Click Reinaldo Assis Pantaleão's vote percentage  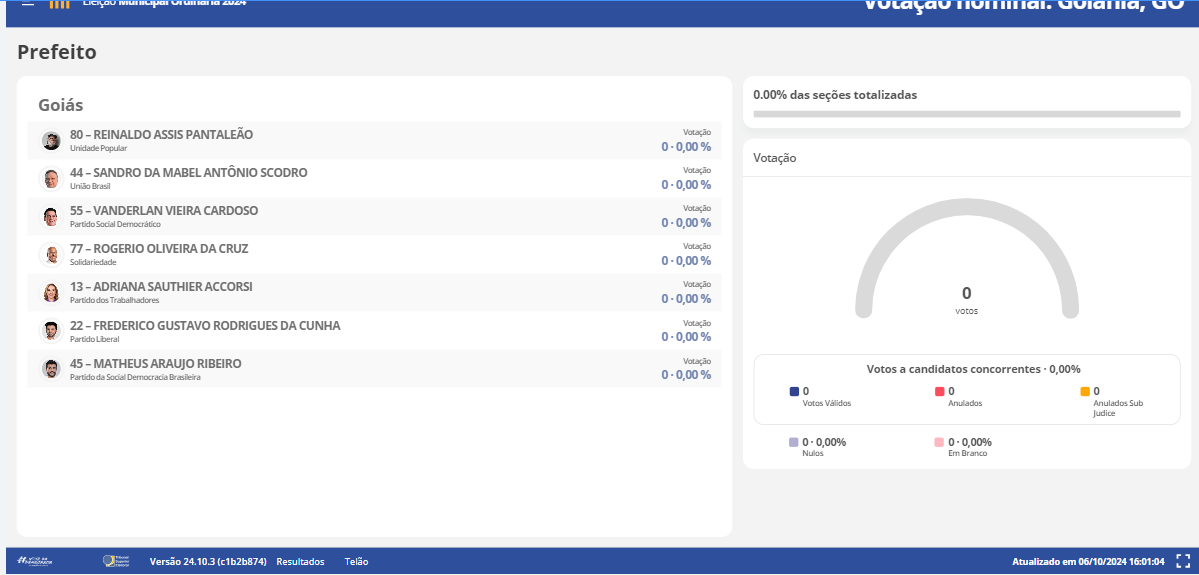pyautogui.click(x=687, y=147)
